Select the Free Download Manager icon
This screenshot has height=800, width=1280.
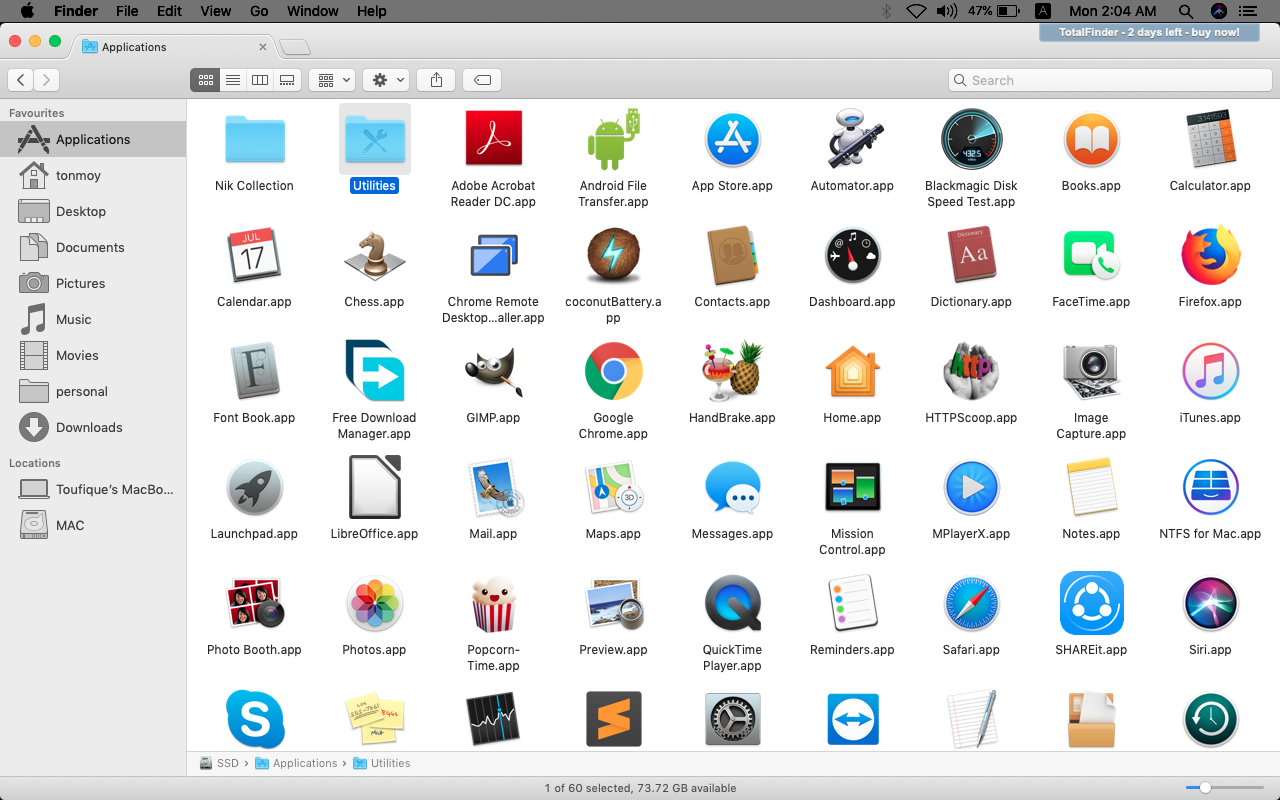(374, 371)
